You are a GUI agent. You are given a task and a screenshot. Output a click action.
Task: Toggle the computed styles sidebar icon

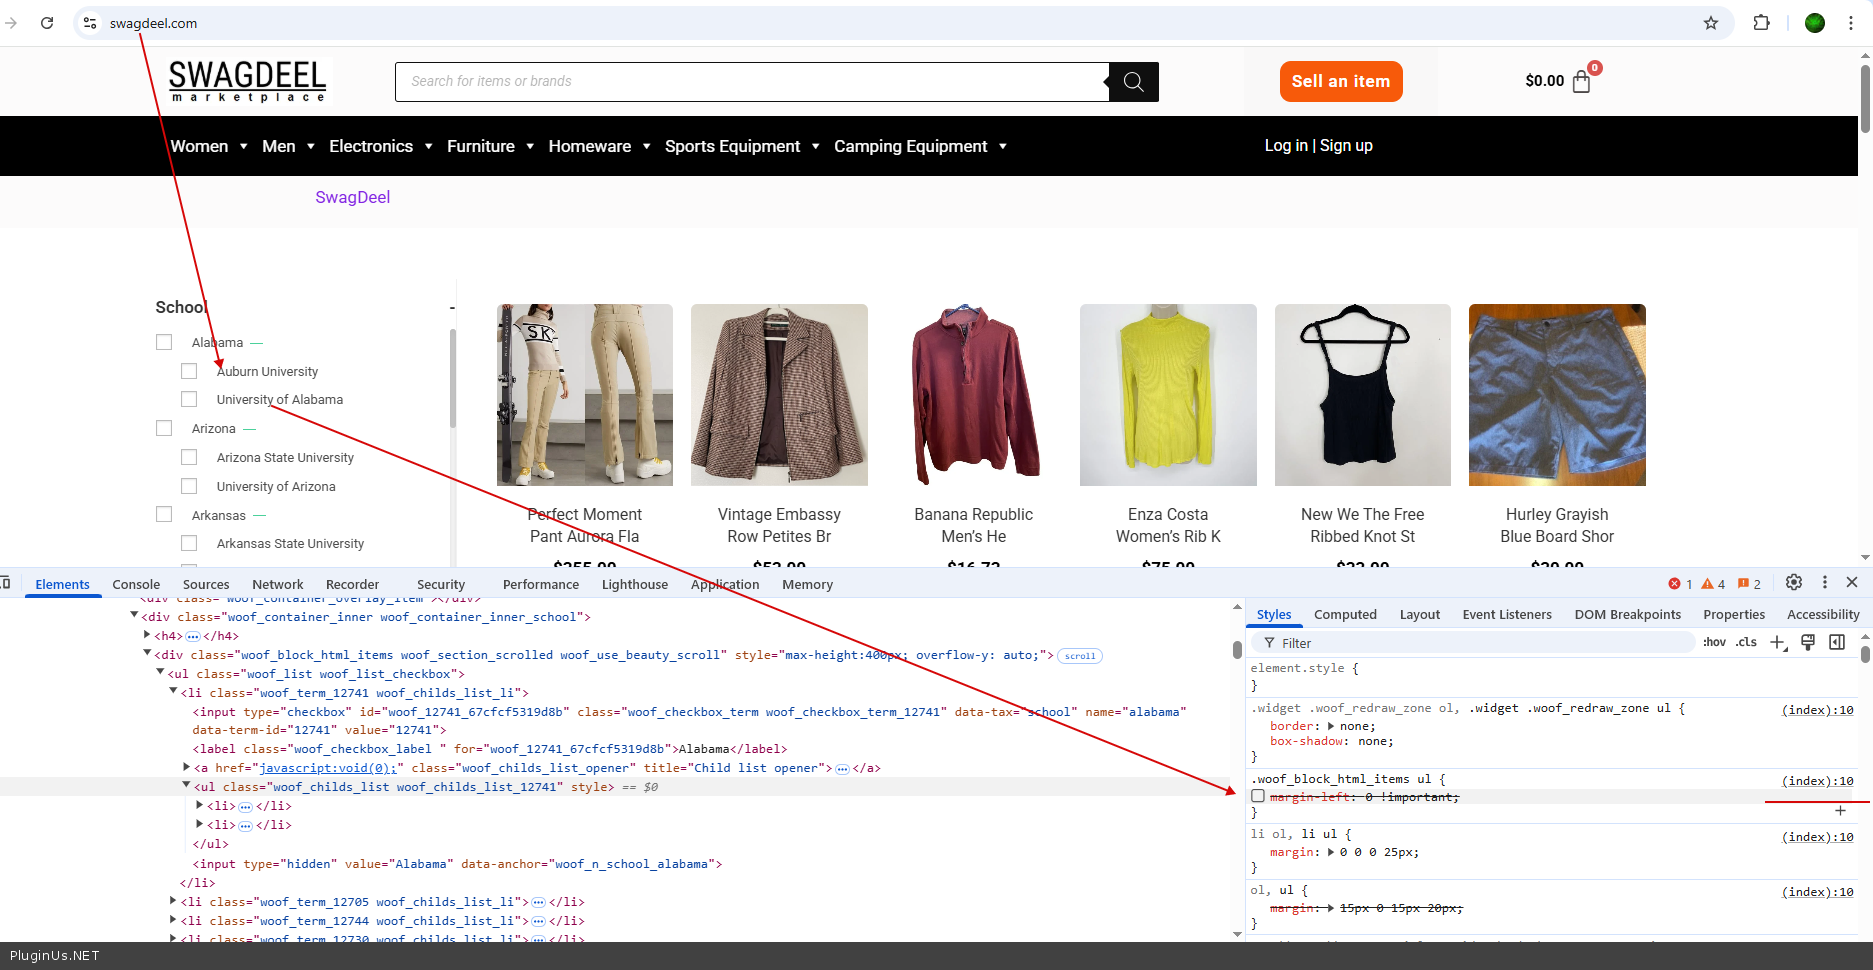tap(1837, 643)
